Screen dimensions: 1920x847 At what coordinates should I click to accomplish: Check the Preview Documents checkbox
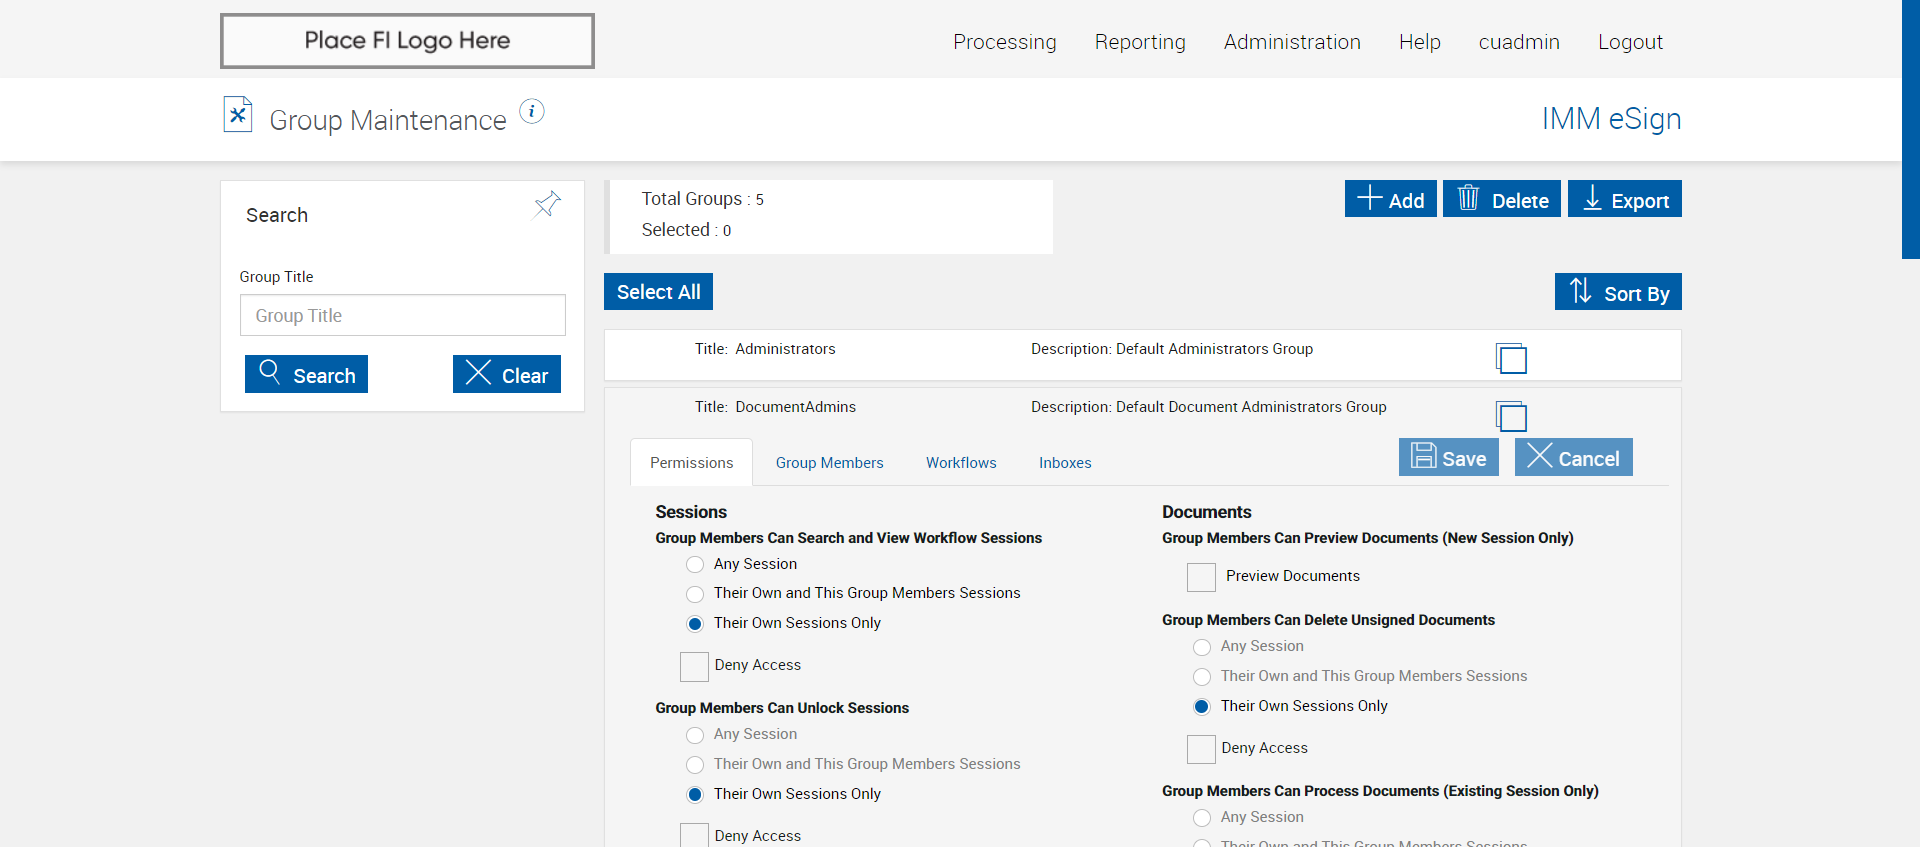coord(1201,577)
